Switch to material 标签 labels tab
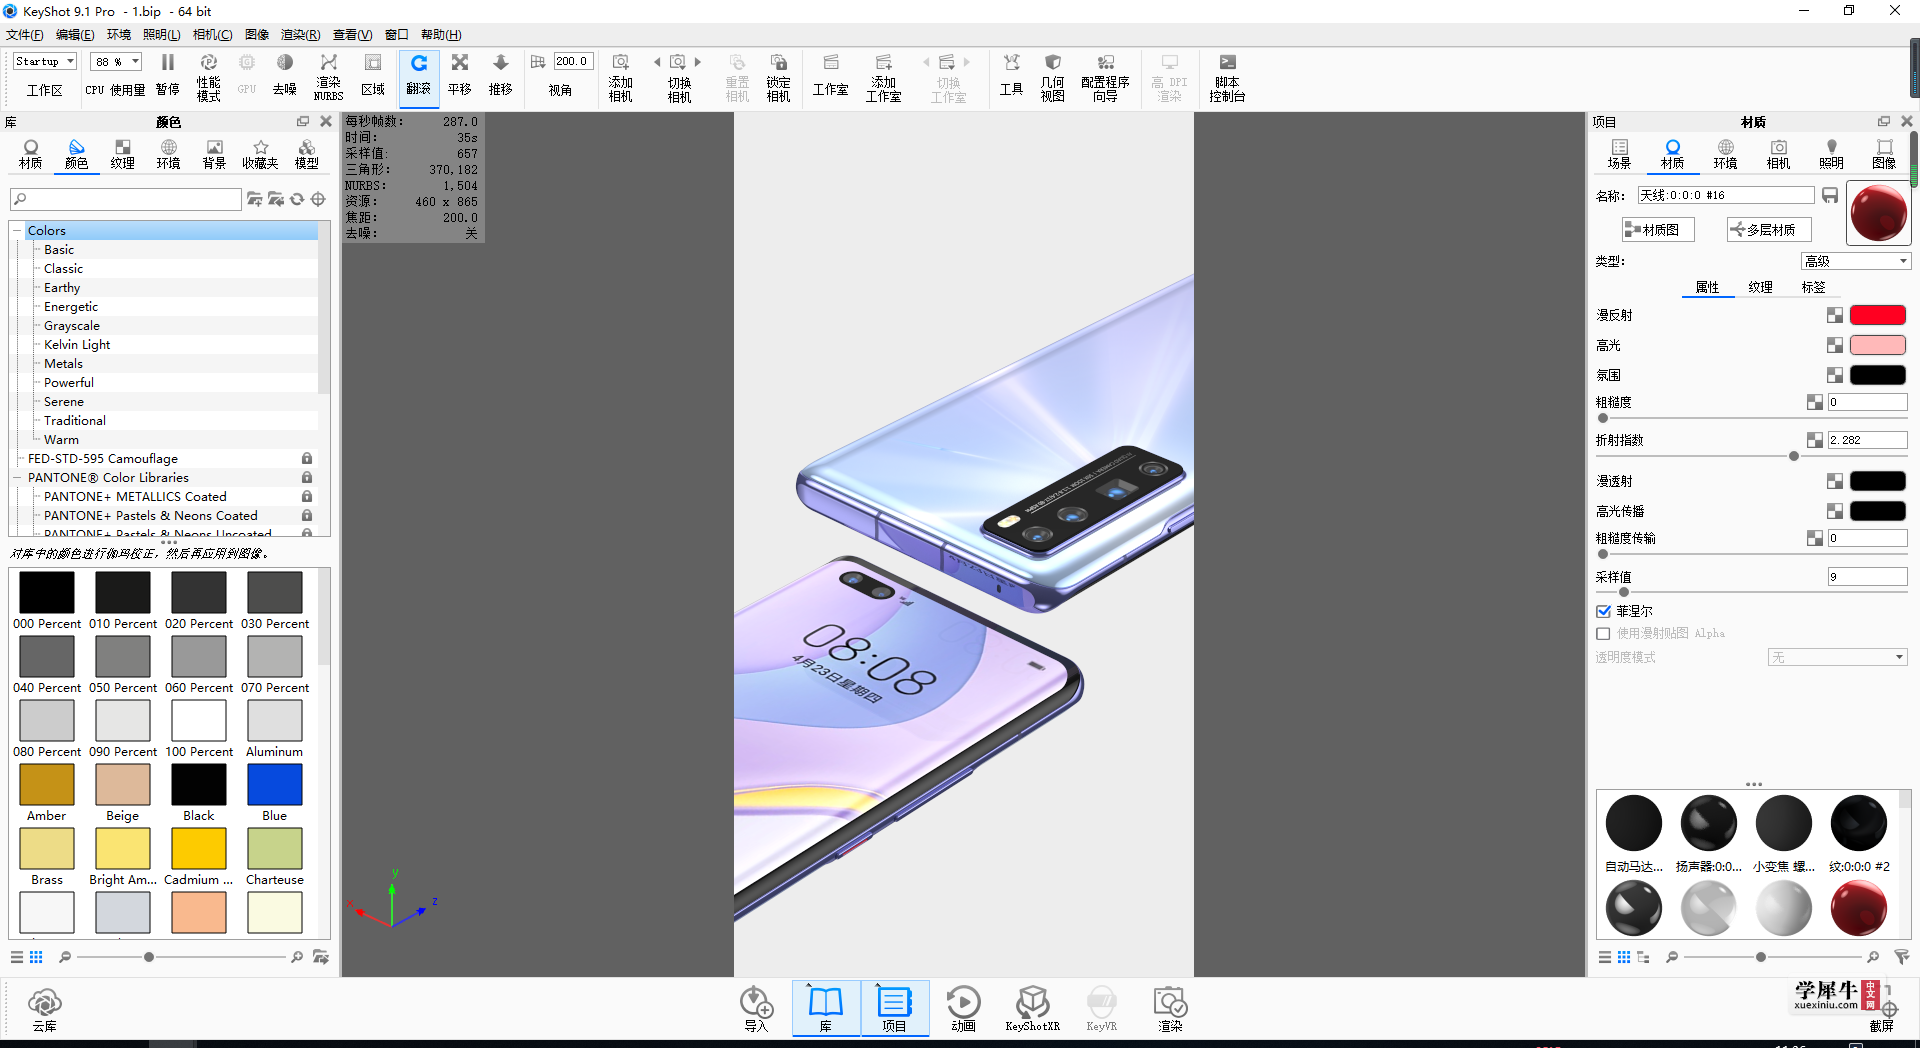 click(1813, 287)
